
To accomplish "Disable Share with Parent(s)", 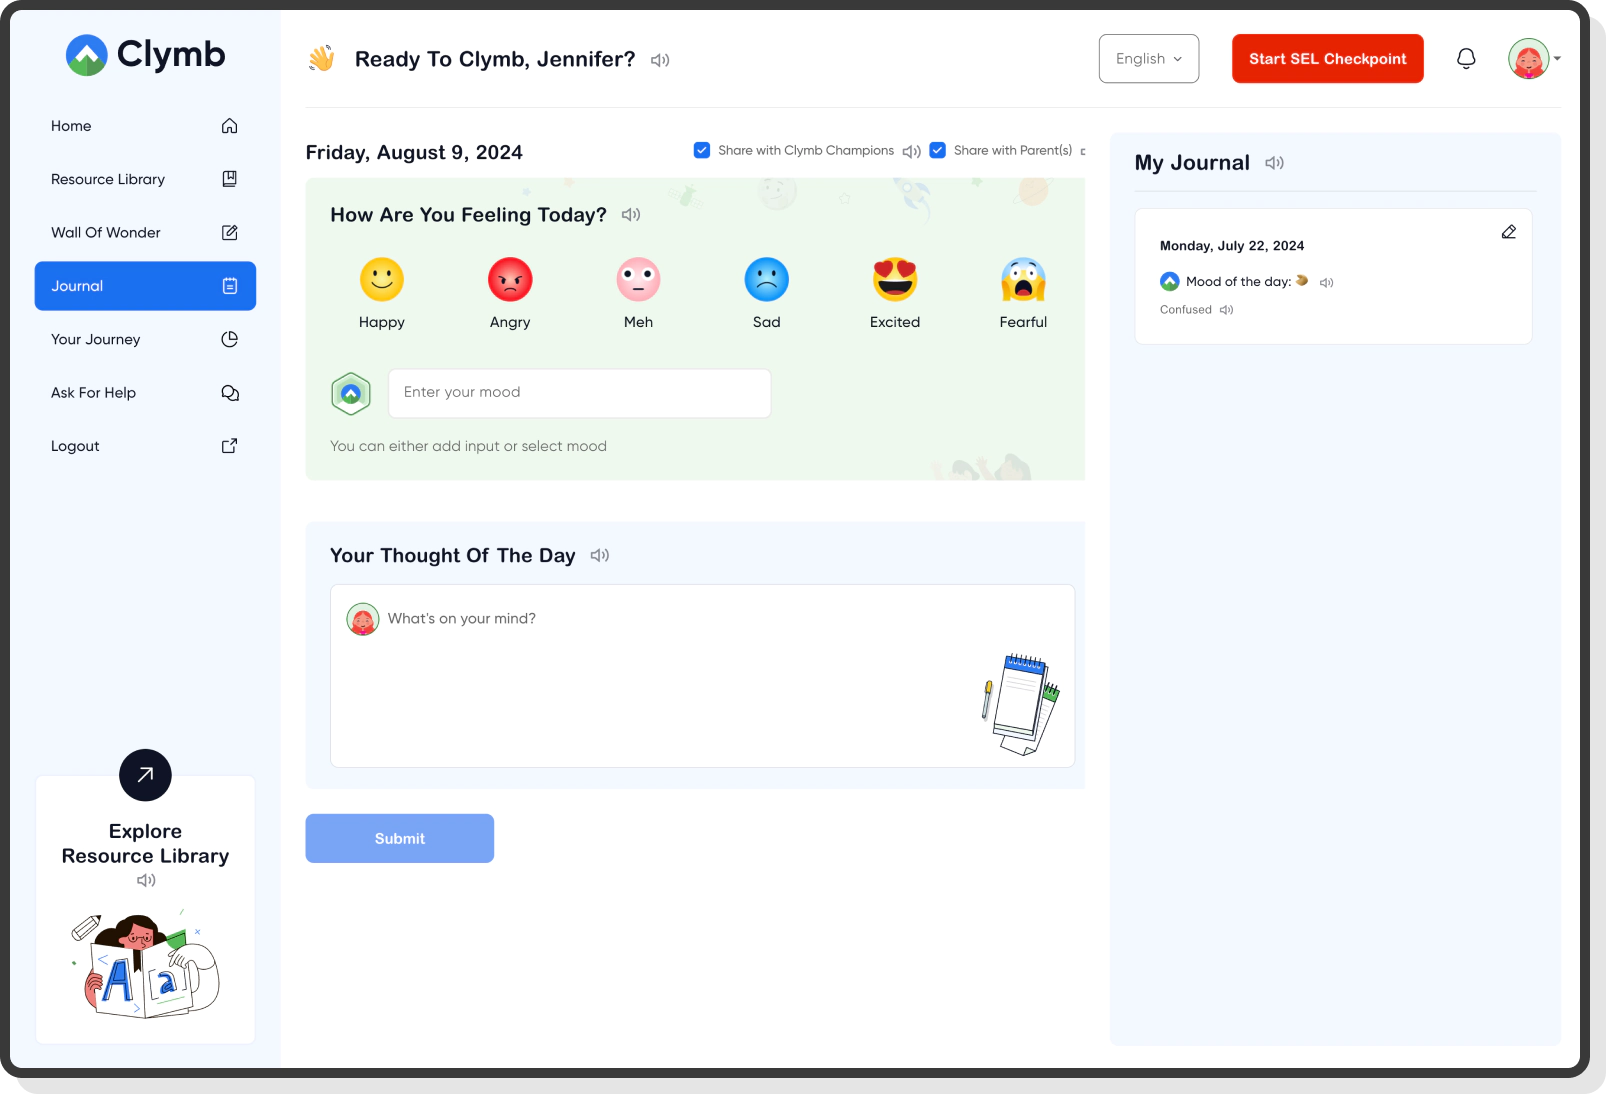I will click(x=937, y=149).
